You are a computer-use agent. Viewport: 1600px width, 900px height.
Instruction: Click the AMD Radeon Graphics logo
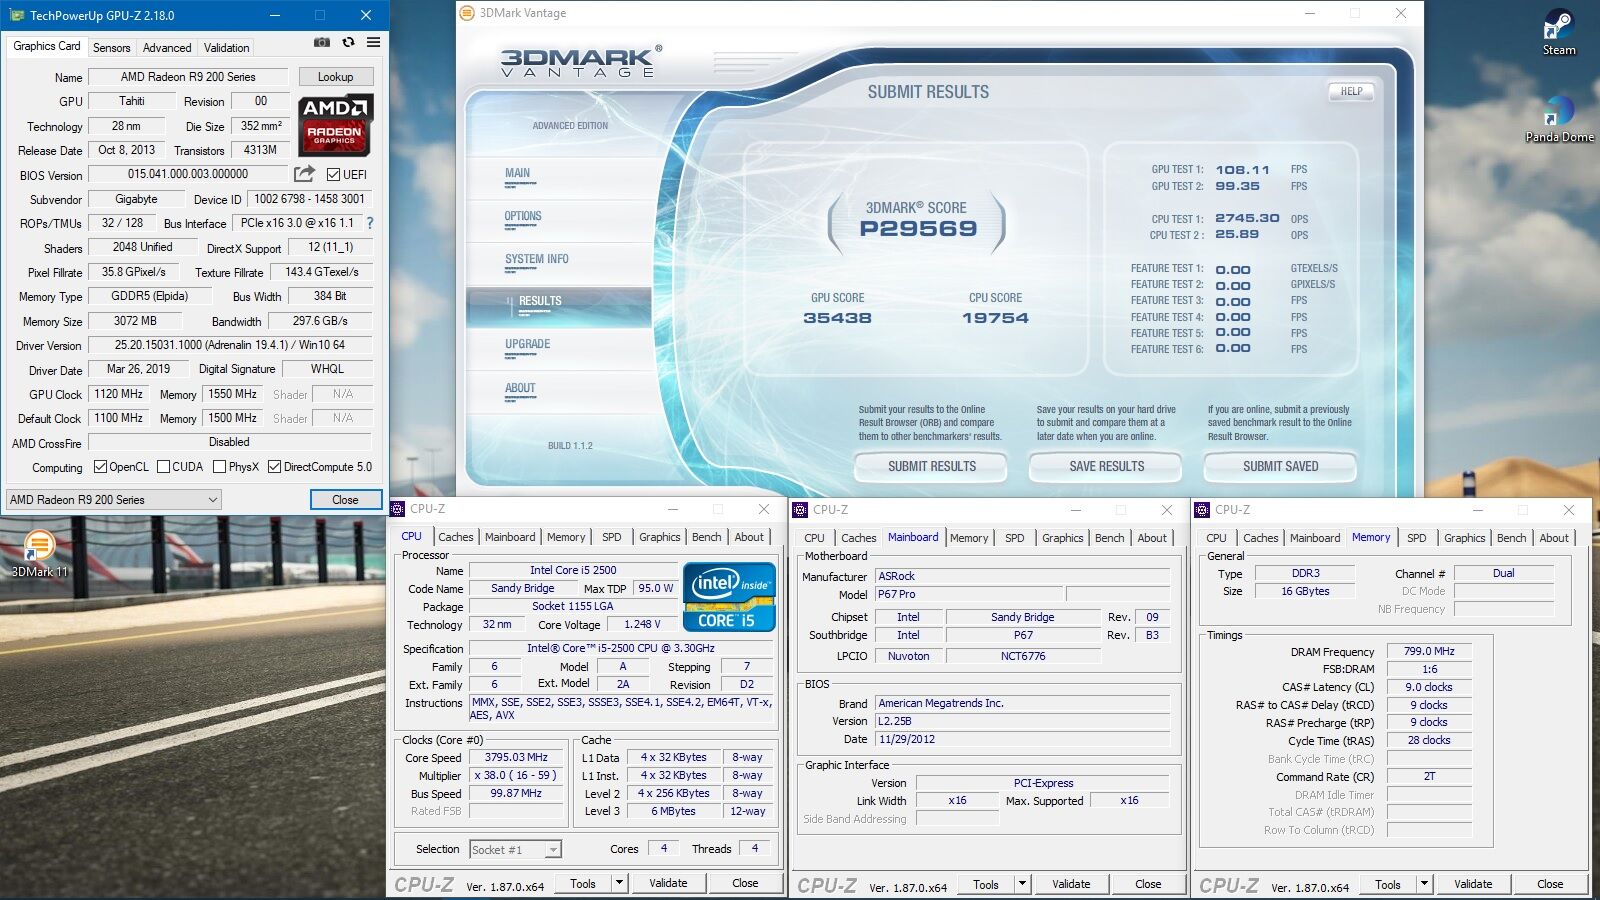click(335, 124)
